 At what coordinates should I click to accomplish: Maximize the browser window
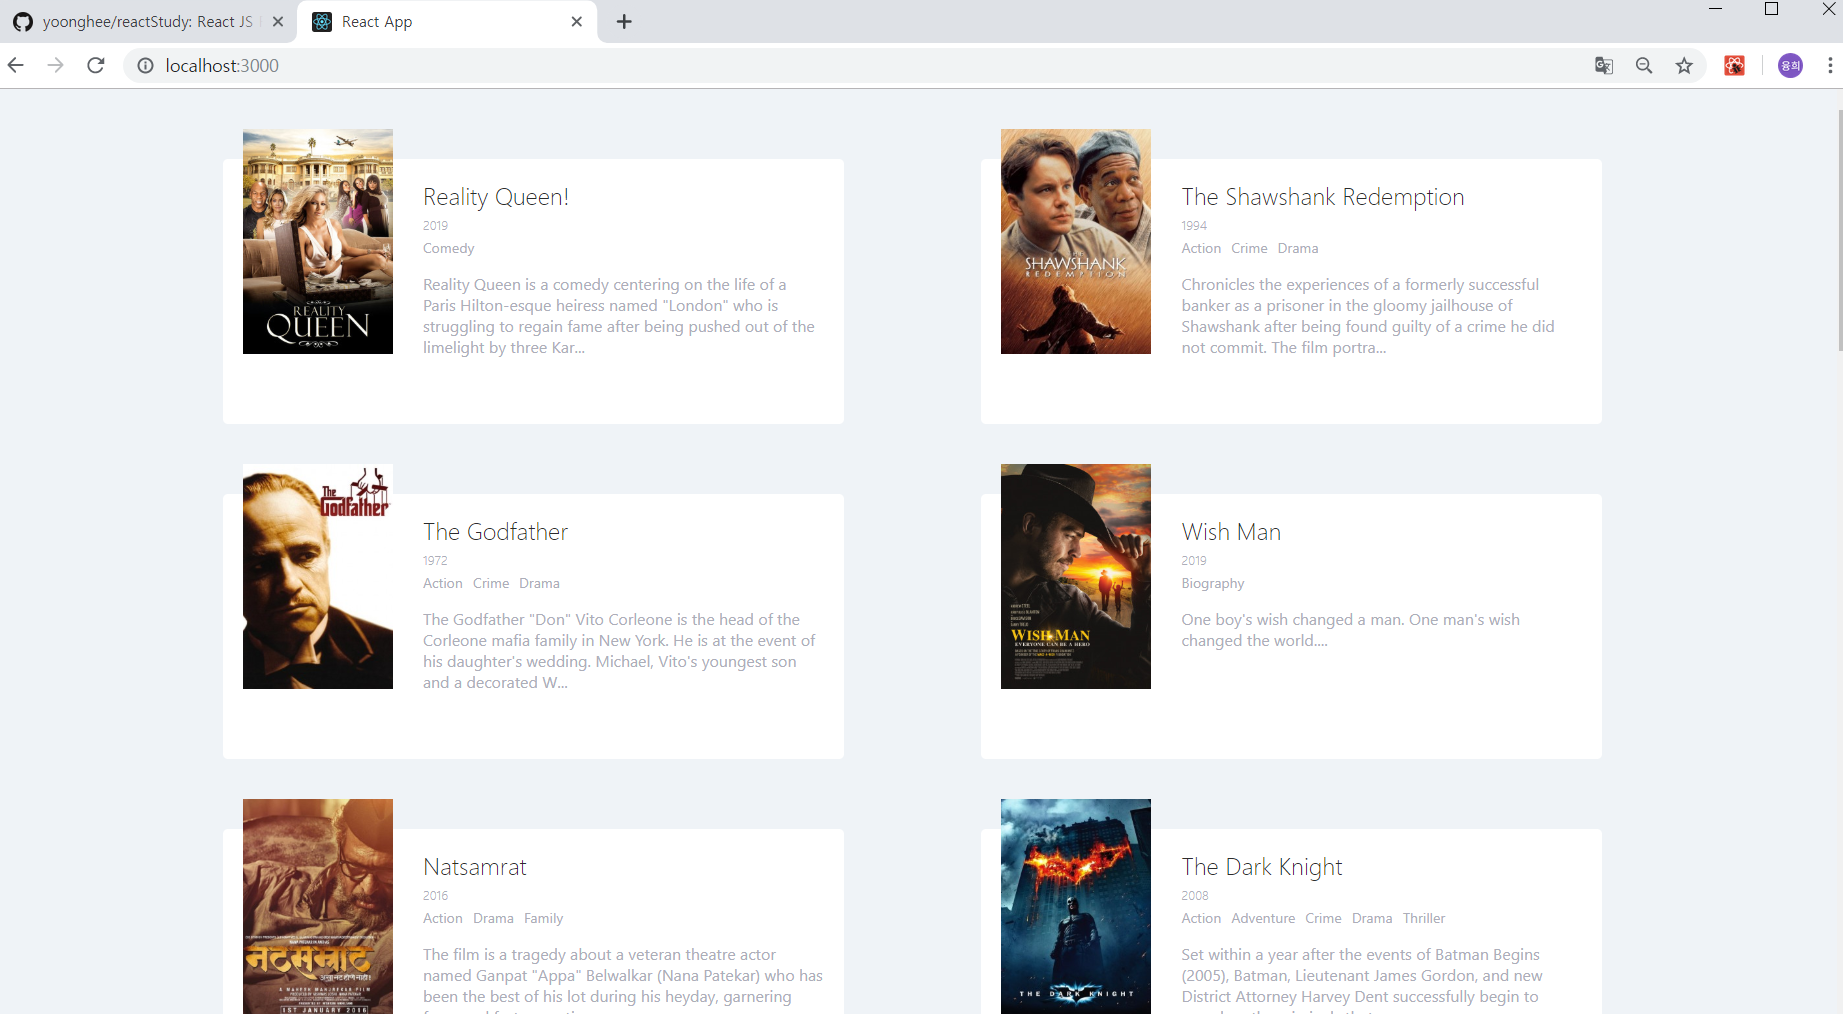pyautogui.click(x=1771, y=9)
